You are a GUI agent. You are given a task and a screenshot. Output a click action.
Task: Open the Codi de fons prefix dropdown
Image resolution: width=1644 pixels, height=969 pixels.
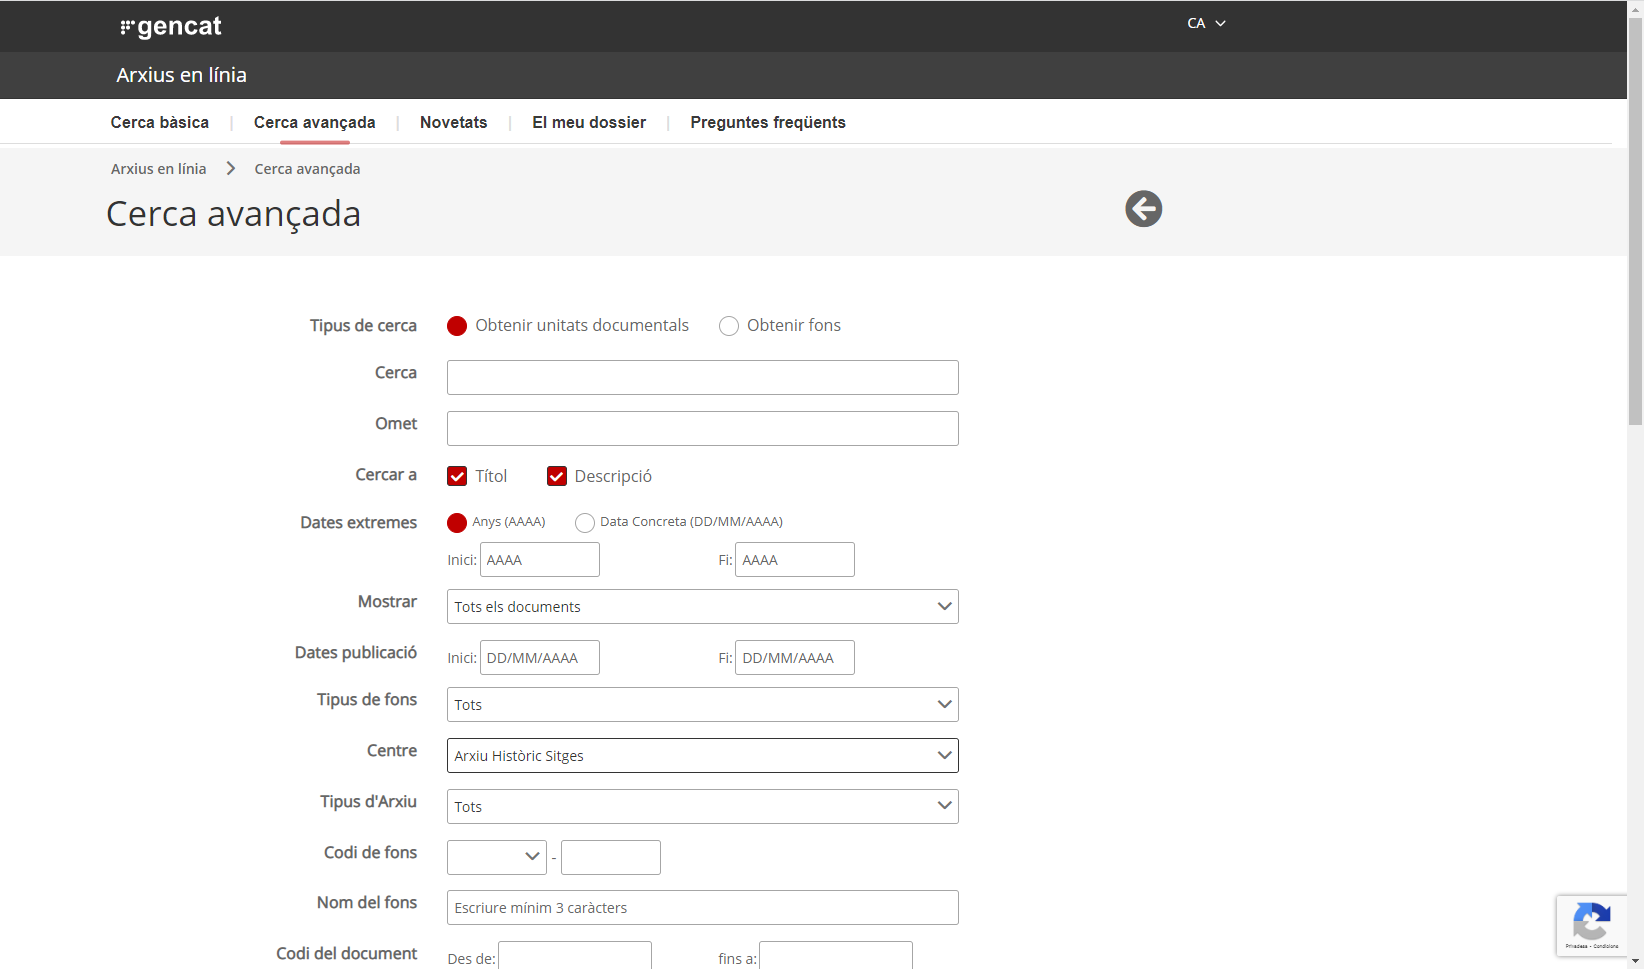(497, 857)
